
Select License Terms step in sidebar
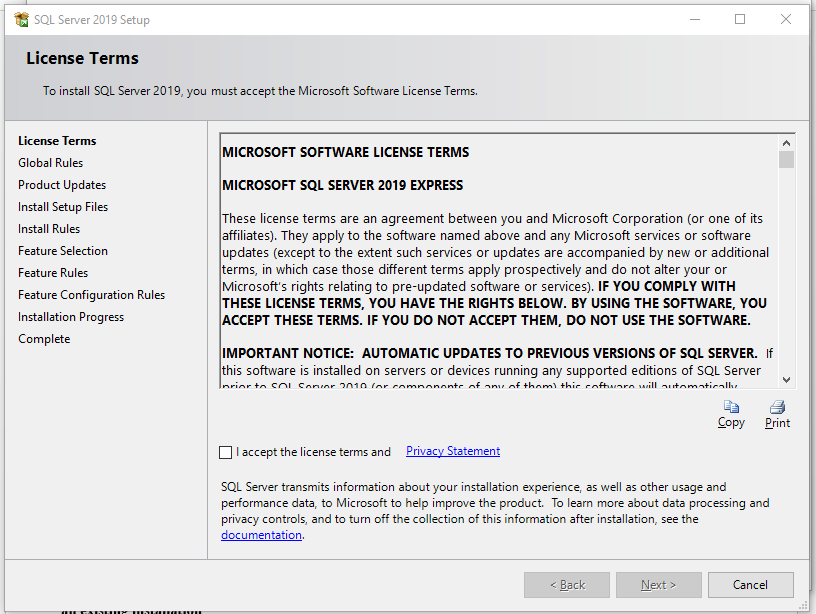tap(57, 141)
